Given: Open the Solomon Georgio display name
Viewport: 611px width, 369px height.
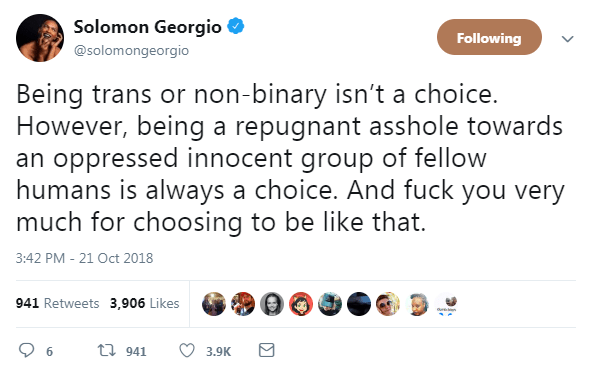Looking at the screenshot, I should tap(148, 27).
